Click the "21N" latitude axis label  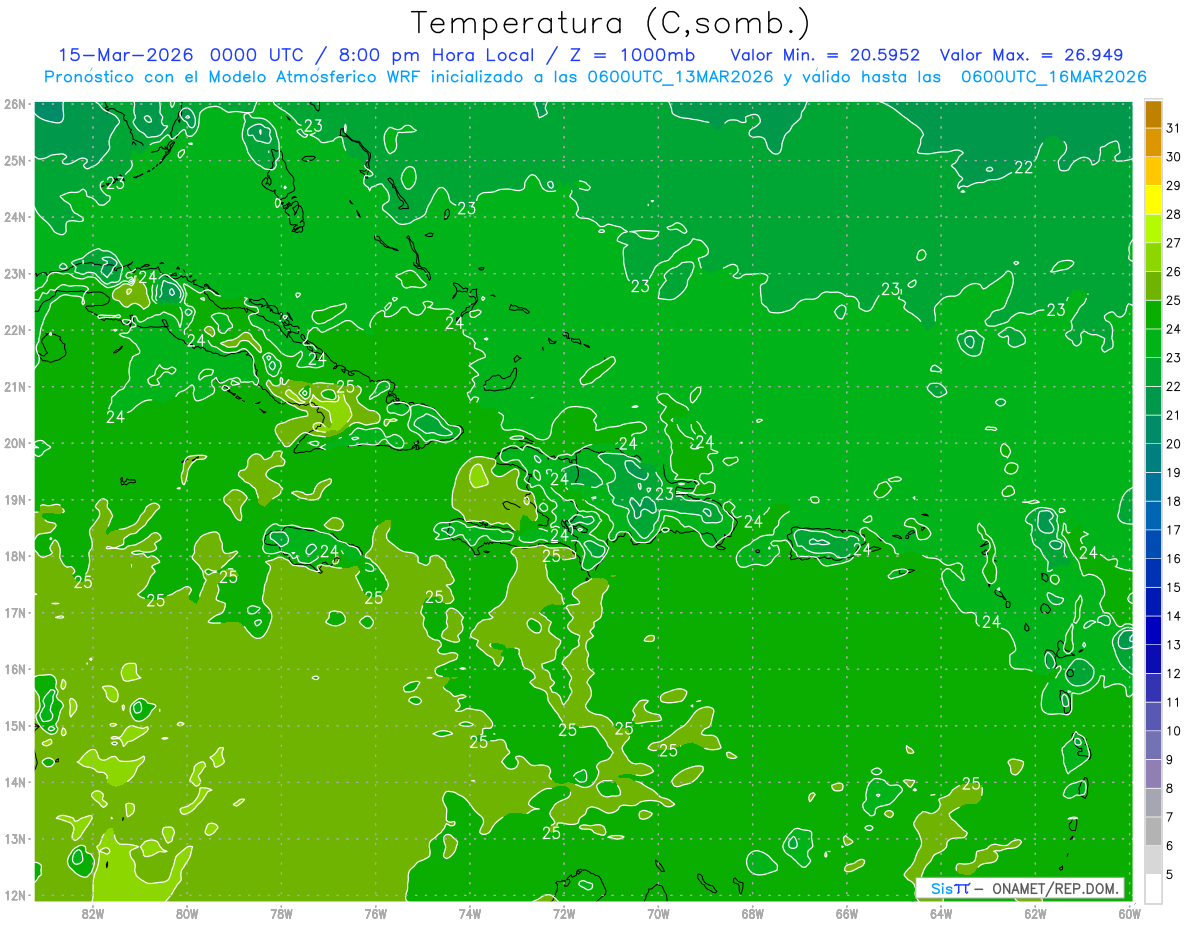point(14,386)
